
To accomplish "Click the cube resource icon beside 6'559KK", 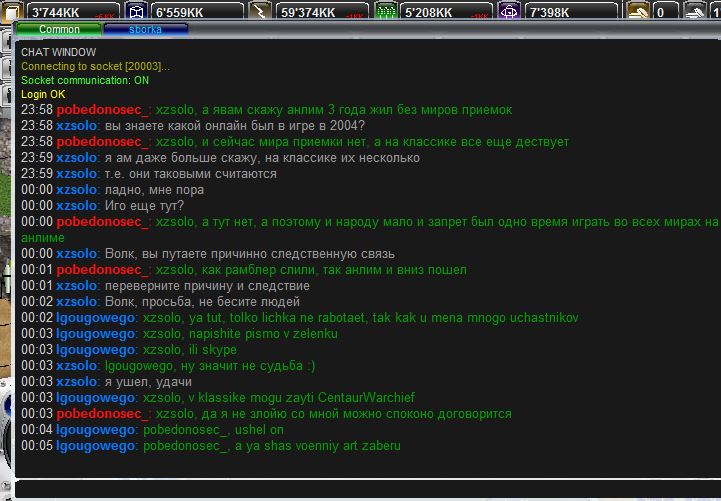I will (136, 12).
